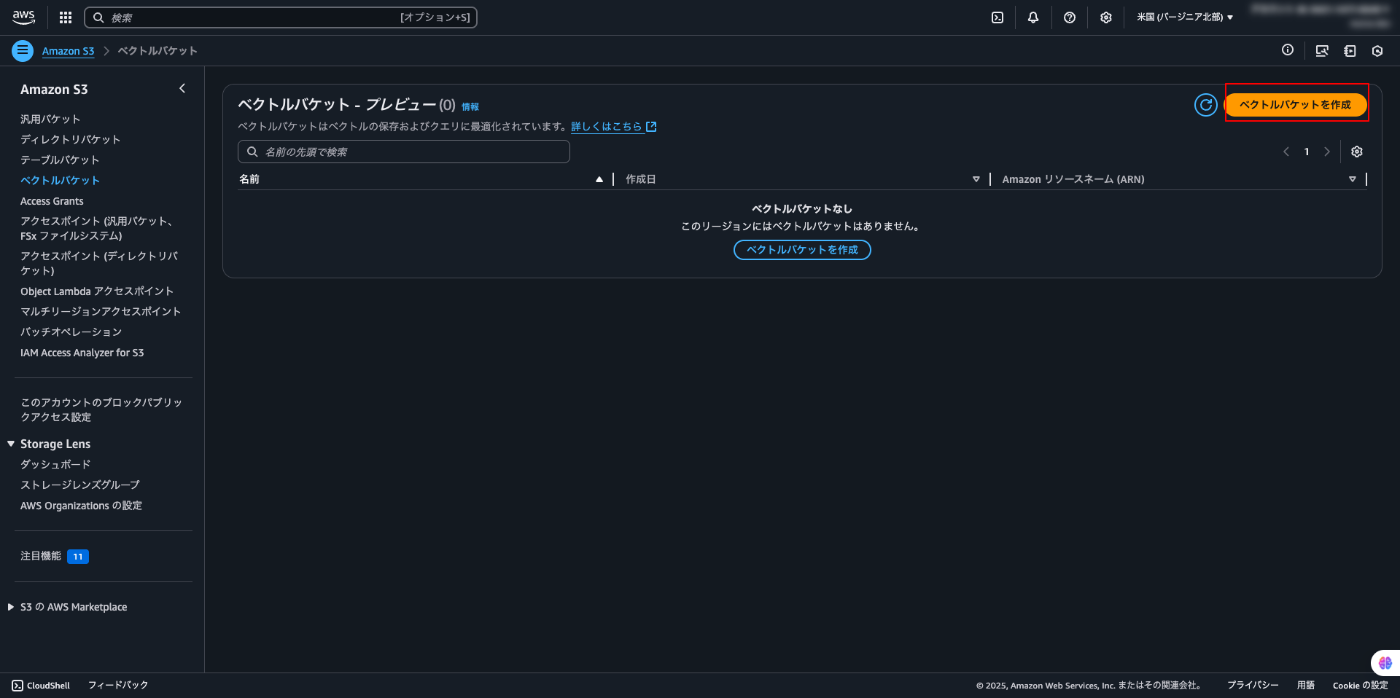1400x698 pixels.
Task: Open アクセスポイント (ディレクトリバケット) item
Action: coord(99,263)
